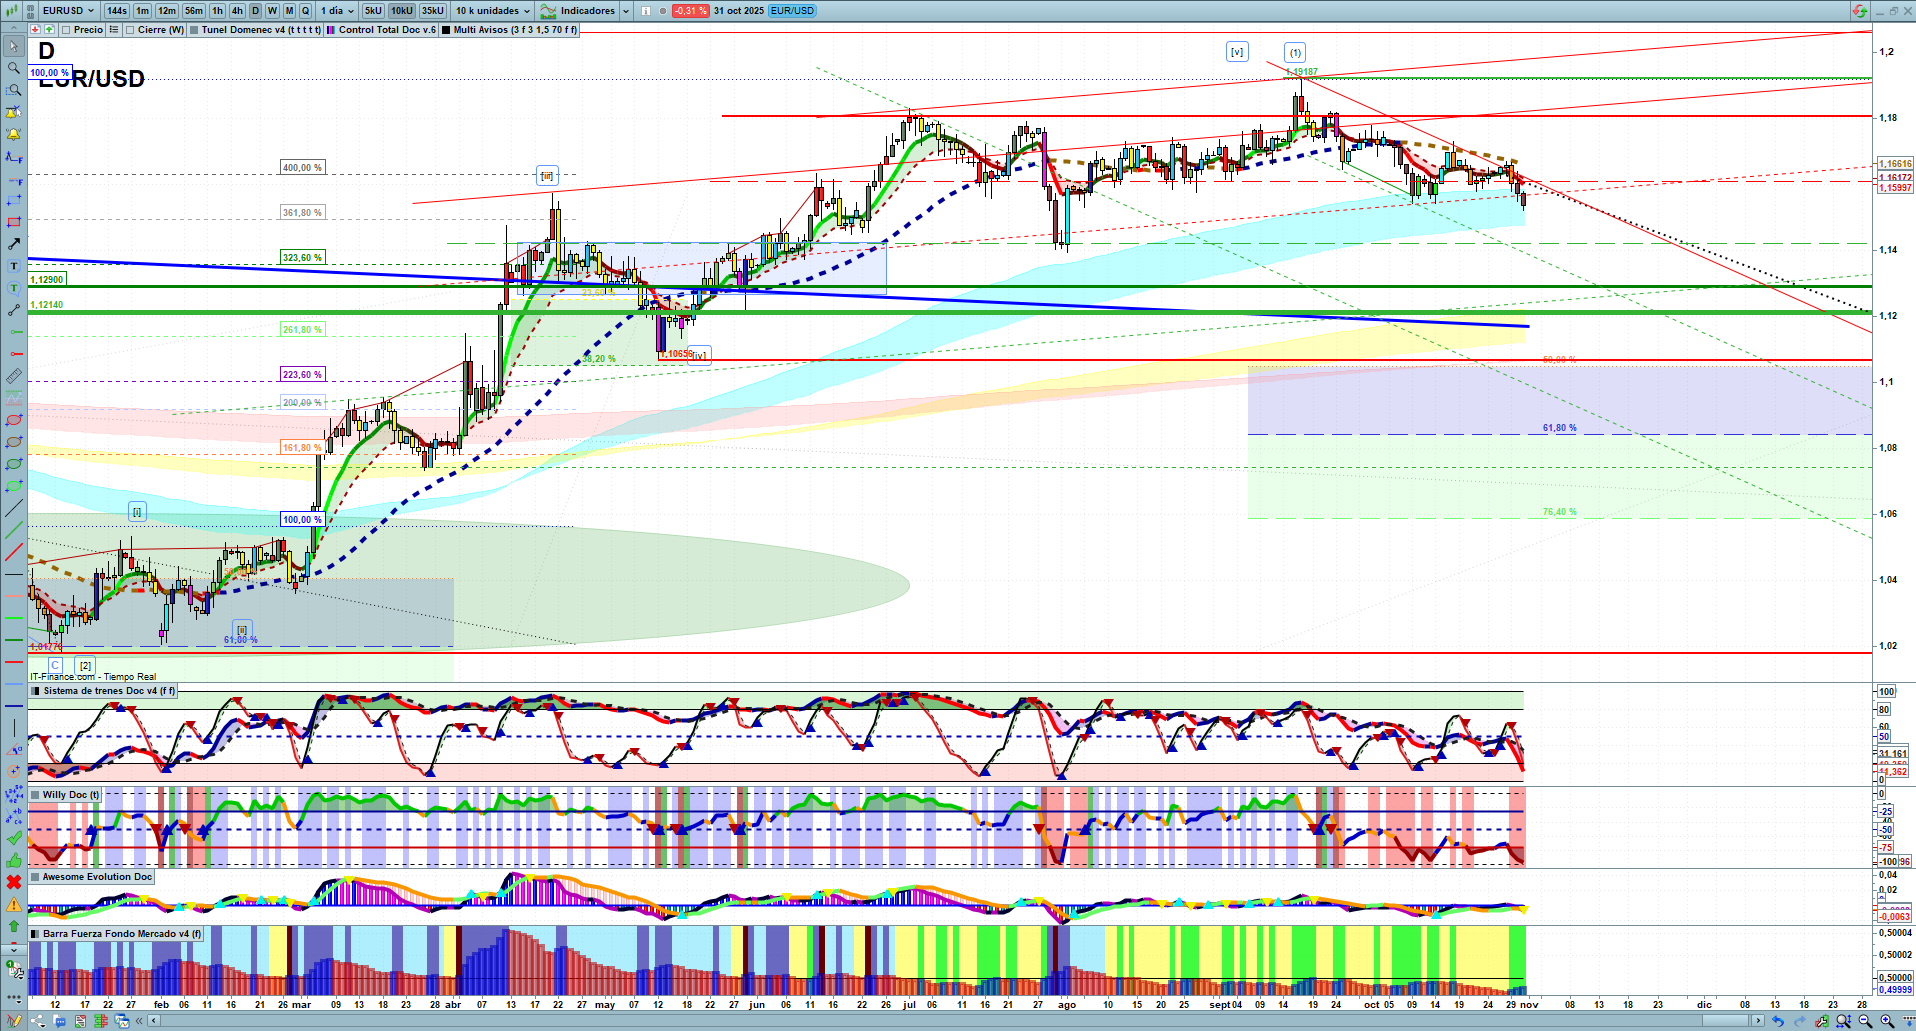The image size is (1916, 1031).
Task: Choose the black arrow drawing tool
Action: pos(14,244)
